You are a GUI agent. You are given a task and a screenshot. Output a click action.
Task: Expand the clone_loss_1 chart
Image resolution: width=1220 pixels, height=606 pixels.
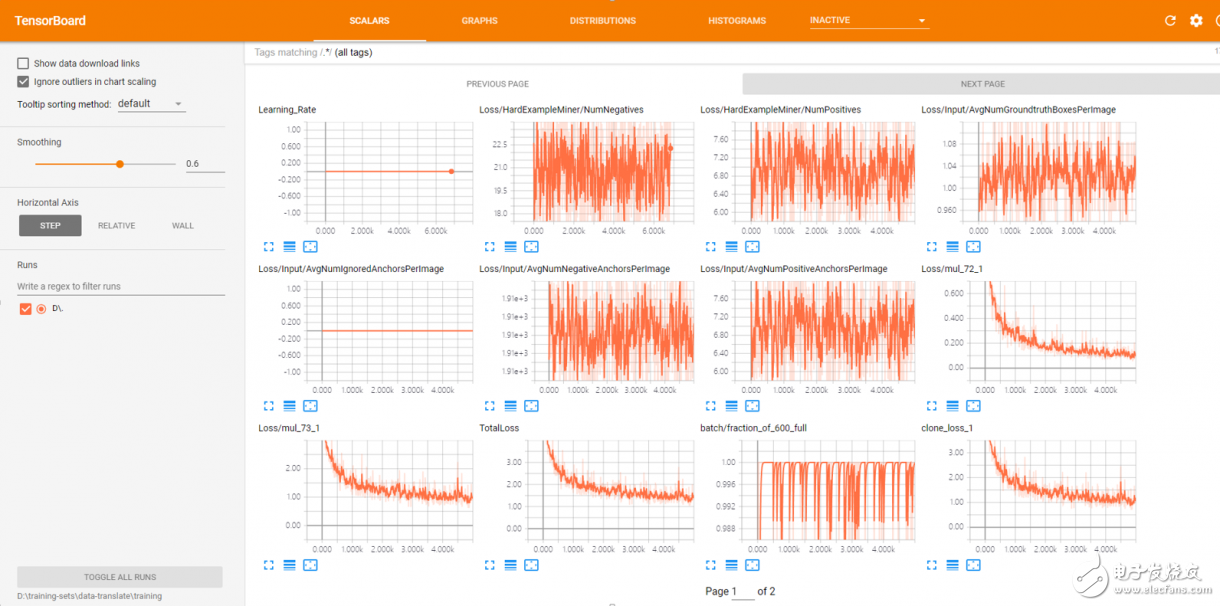(x=931, y=565)
